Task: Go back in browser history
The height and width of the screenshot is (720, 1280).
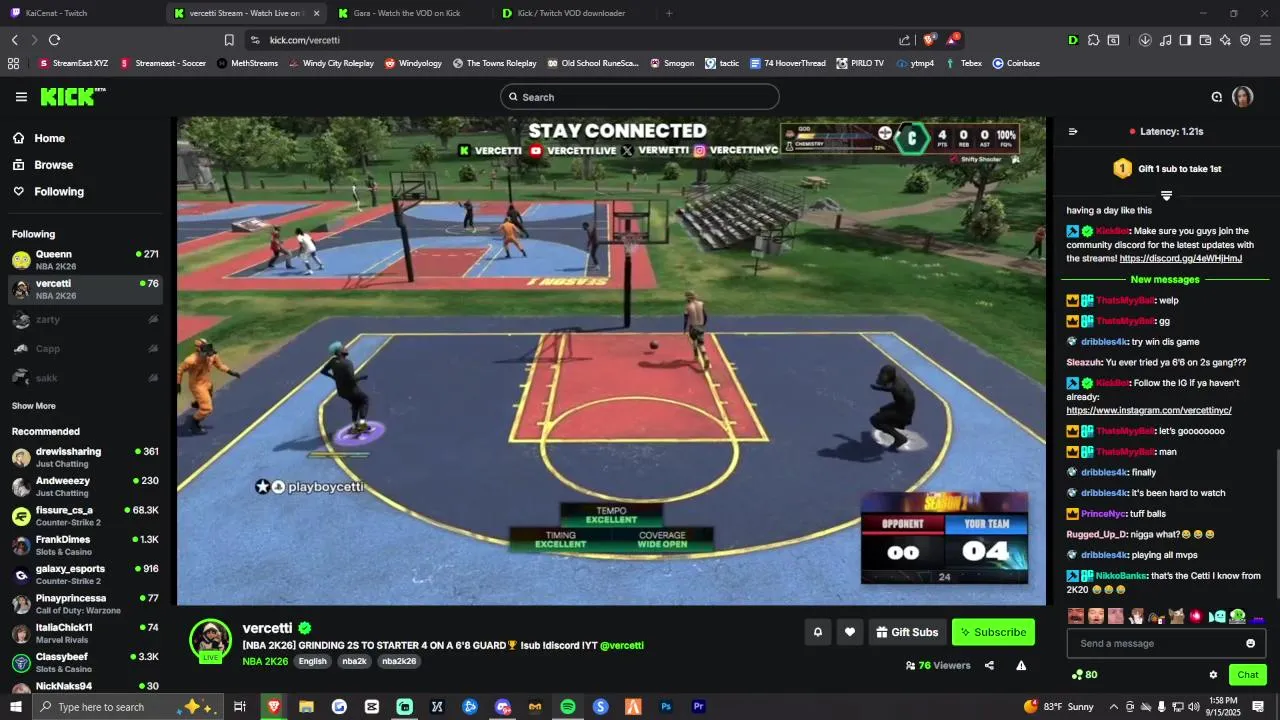Action: point(14,40)
